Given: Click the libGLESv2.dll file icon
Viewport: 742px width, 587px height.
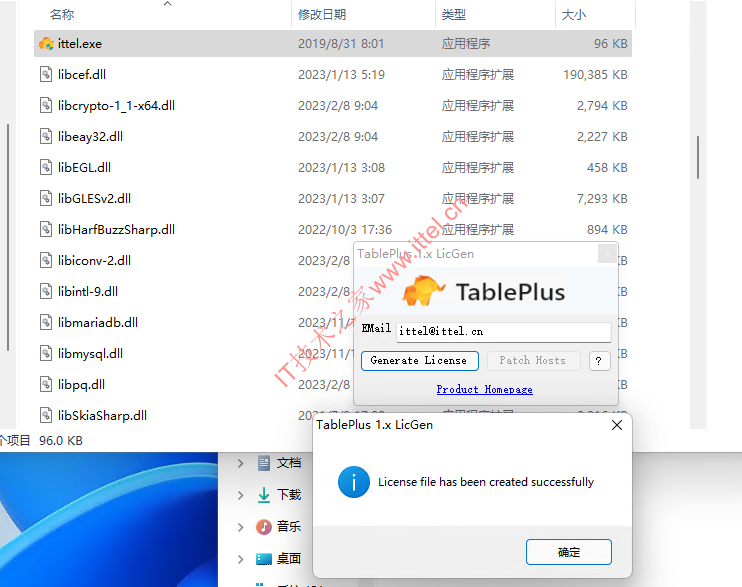Looking at the screenshot, I should pyautogui.click(x=46, y=198).
